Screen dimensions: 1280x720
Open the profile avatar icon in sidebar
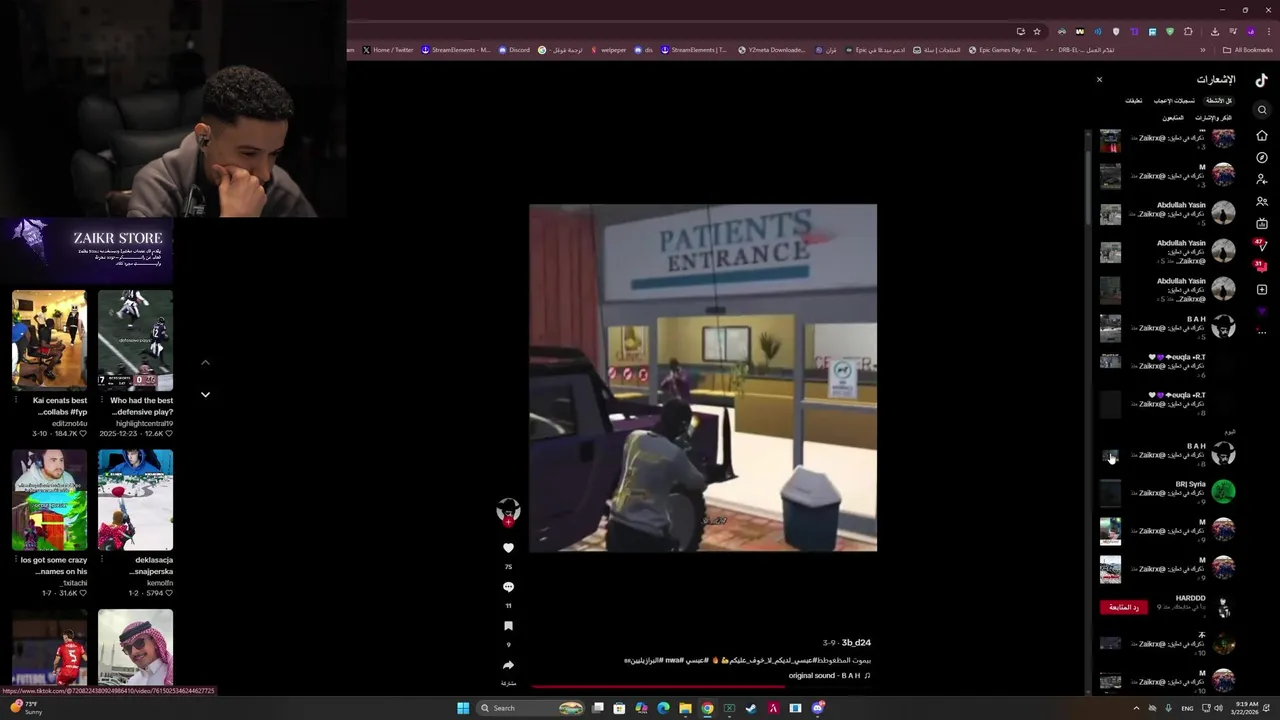[1262, 311]
